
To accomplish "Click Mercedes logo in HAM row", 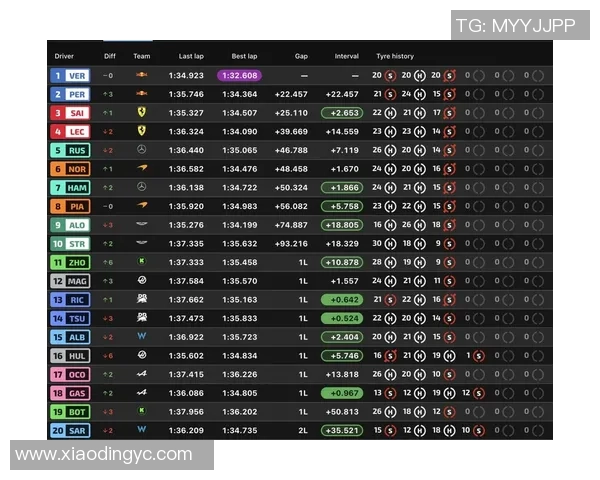I will pyautogui.click(x=142, y=187).
